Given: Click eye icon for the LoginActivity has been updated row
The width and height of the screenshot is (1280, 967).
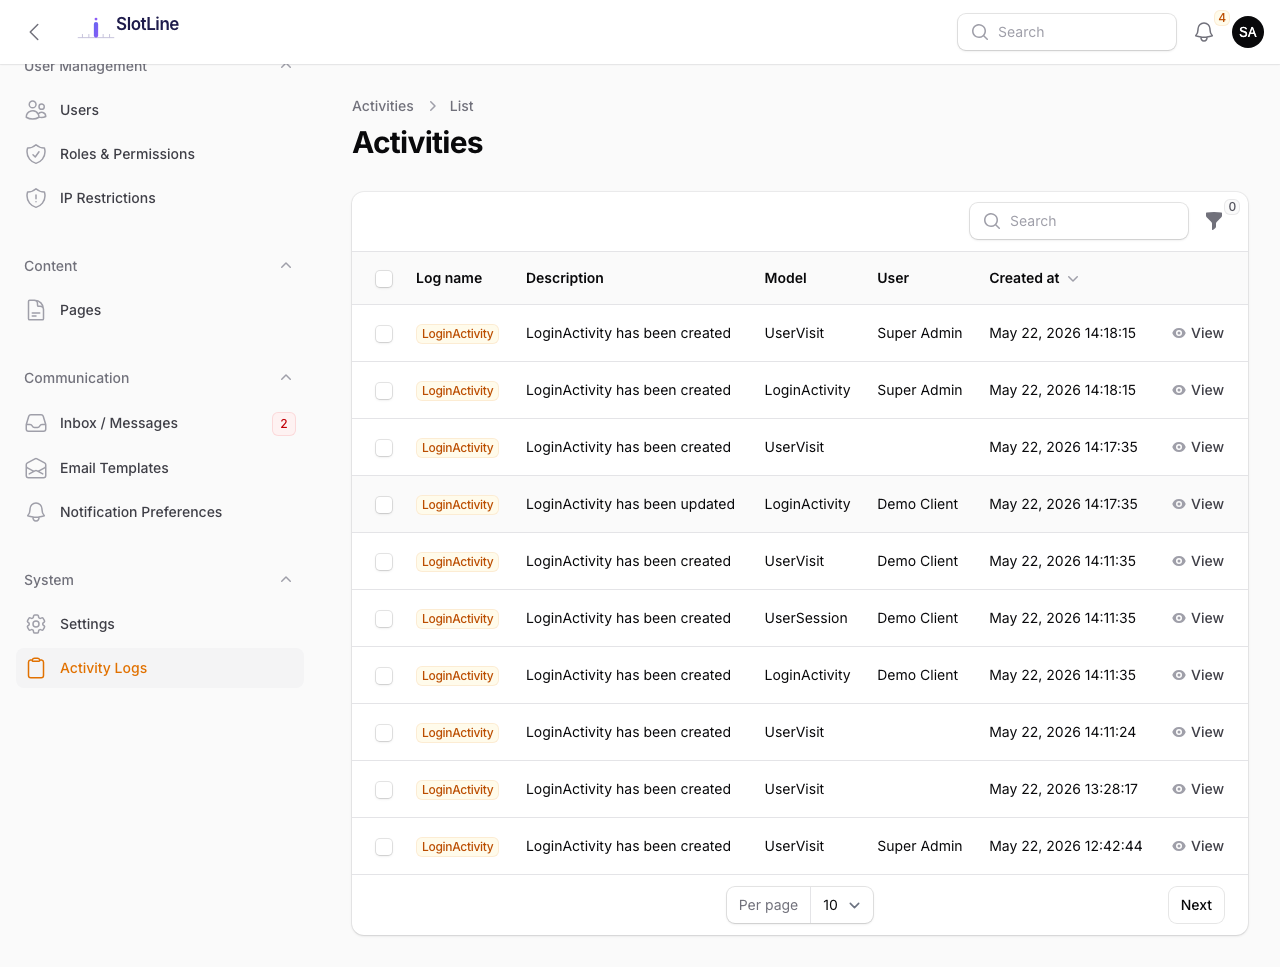Looking at the screenshot, I should 1179,504.
